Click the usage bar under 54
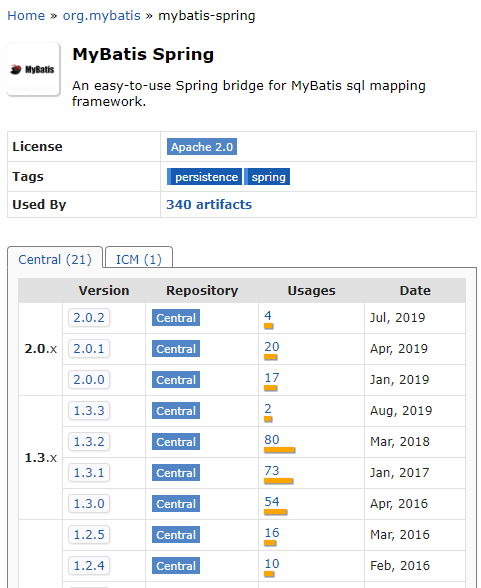The image size is (481, 588). (276, 512)
